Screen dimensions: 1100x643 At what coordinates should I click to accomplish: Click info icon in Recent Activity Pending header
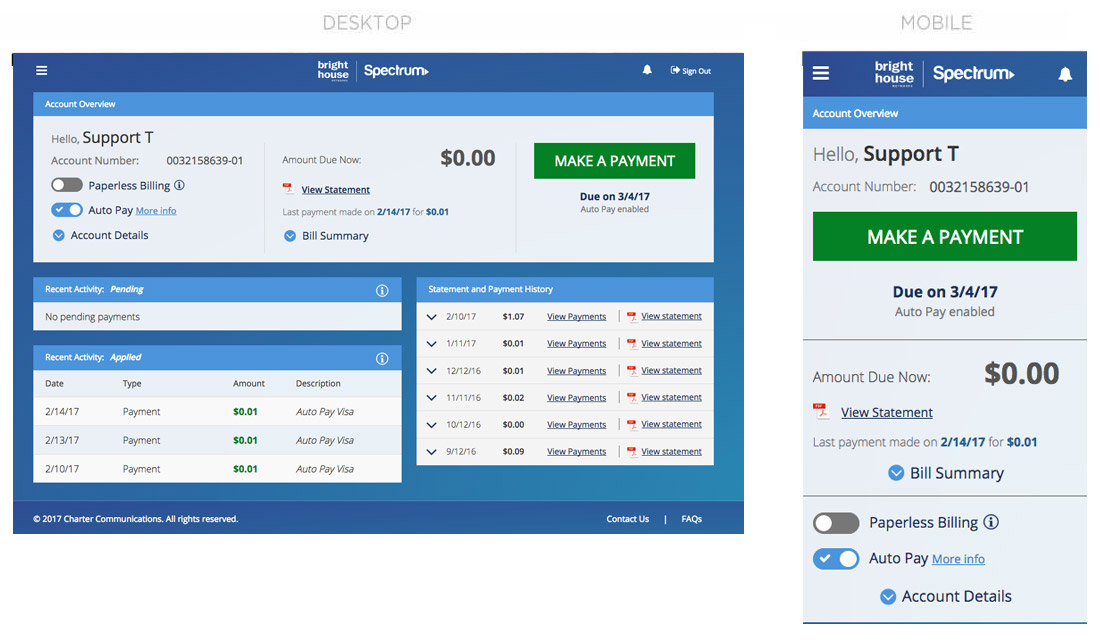[x=382, y=290]
